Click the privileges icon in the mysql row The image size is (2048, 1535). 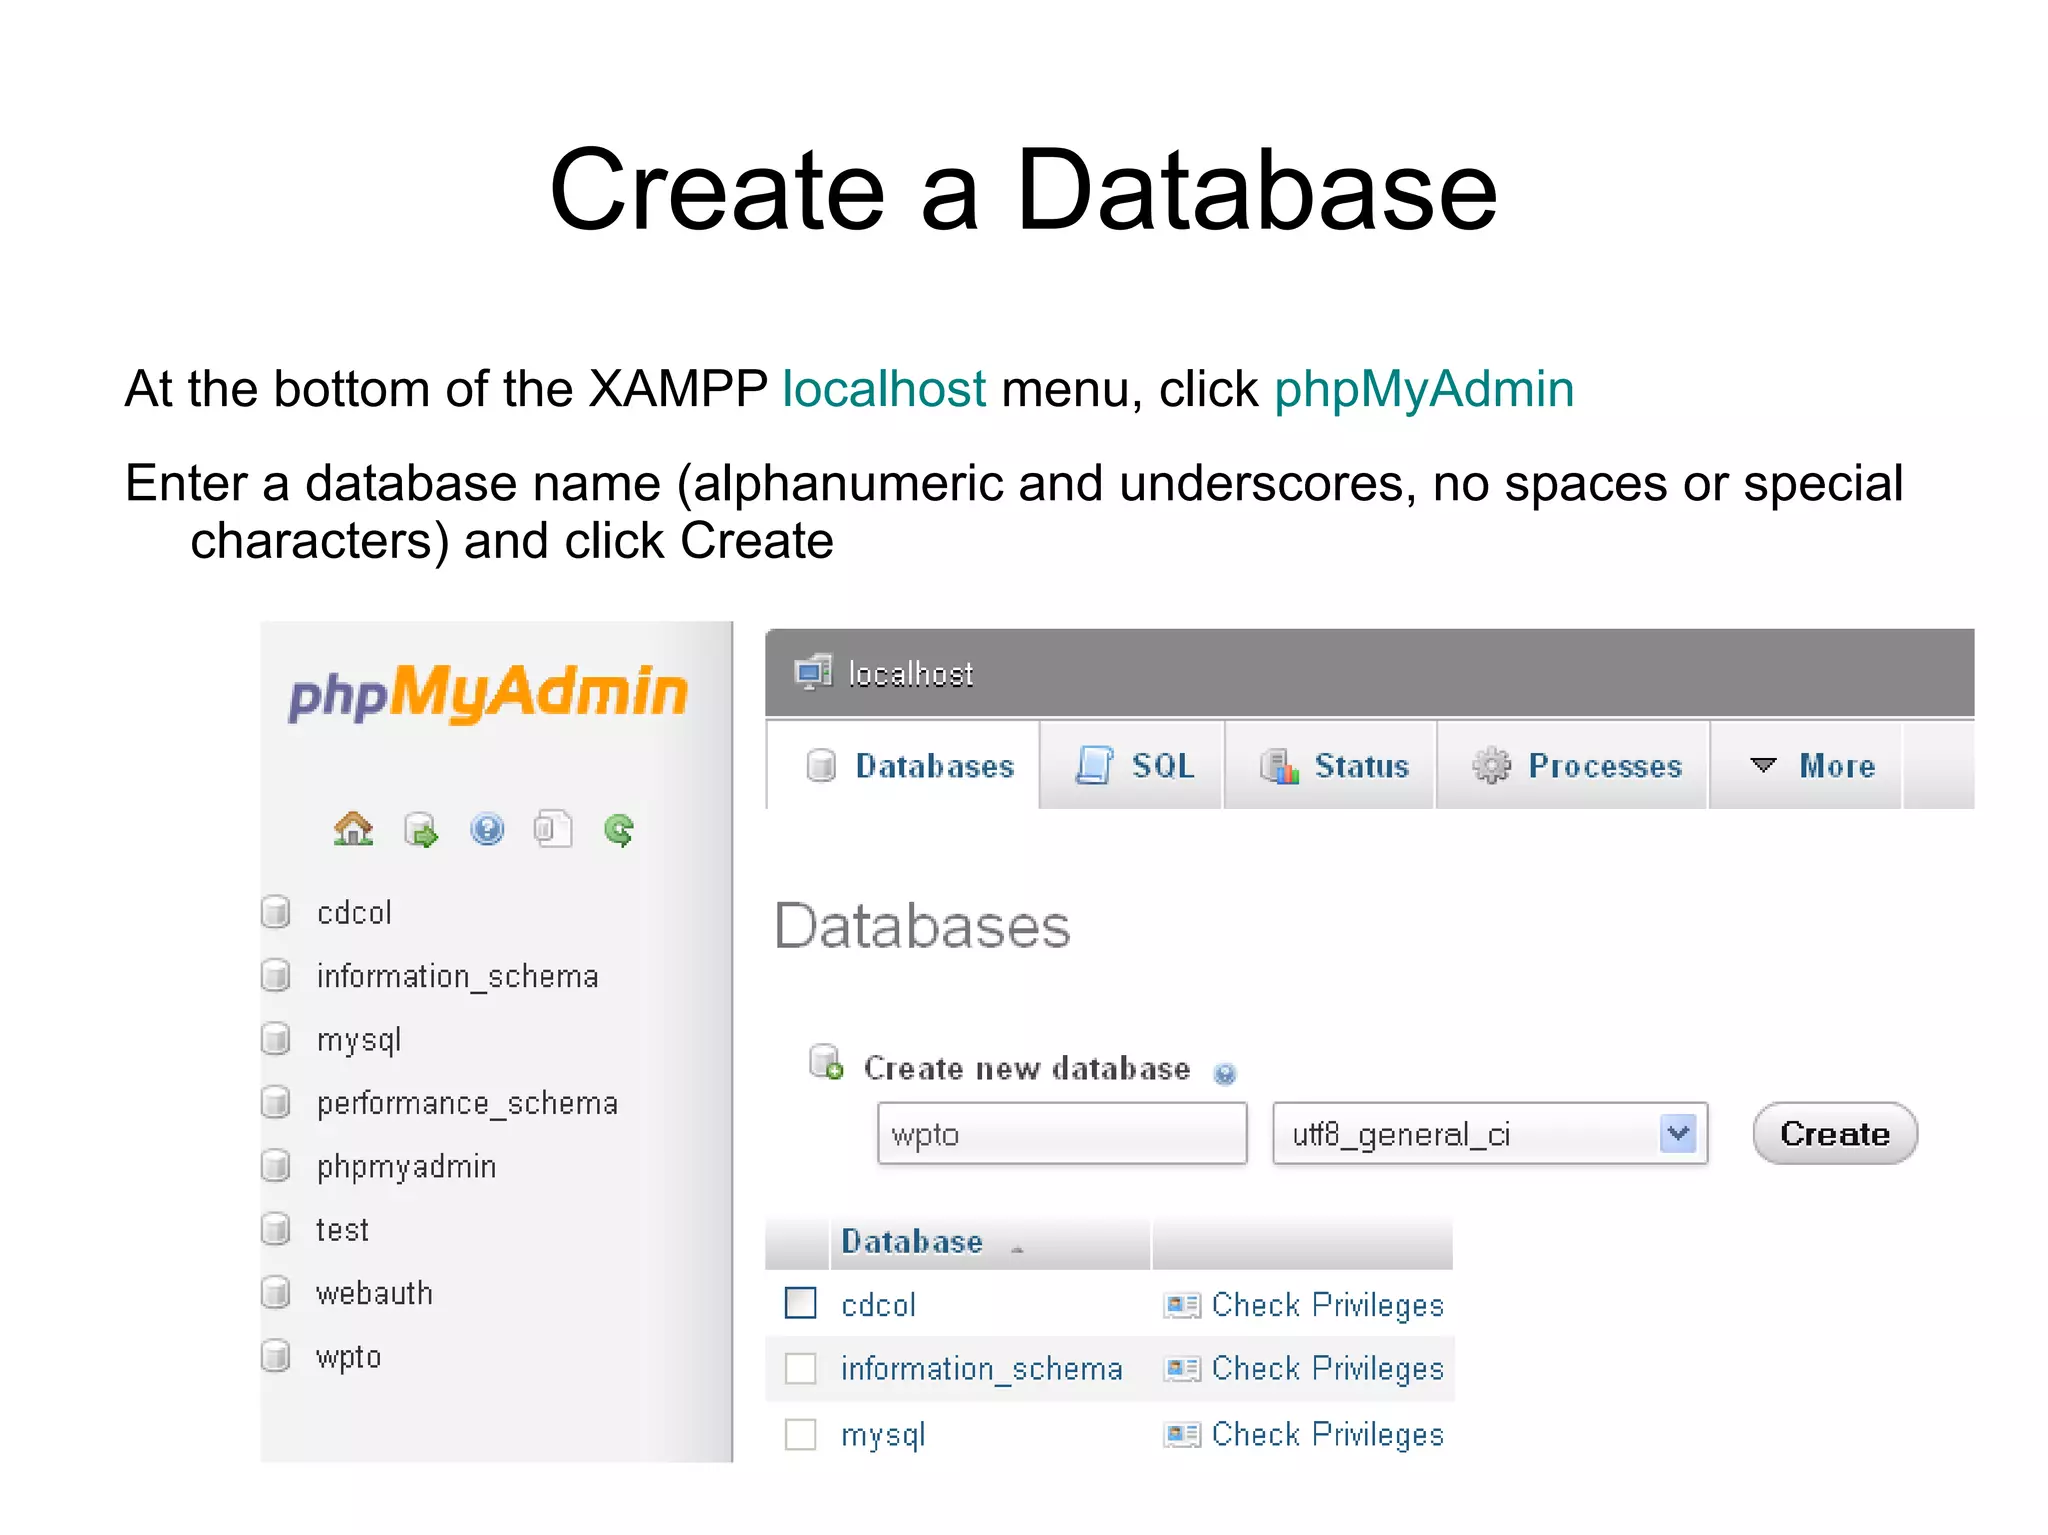[x=1182, y=1435]
